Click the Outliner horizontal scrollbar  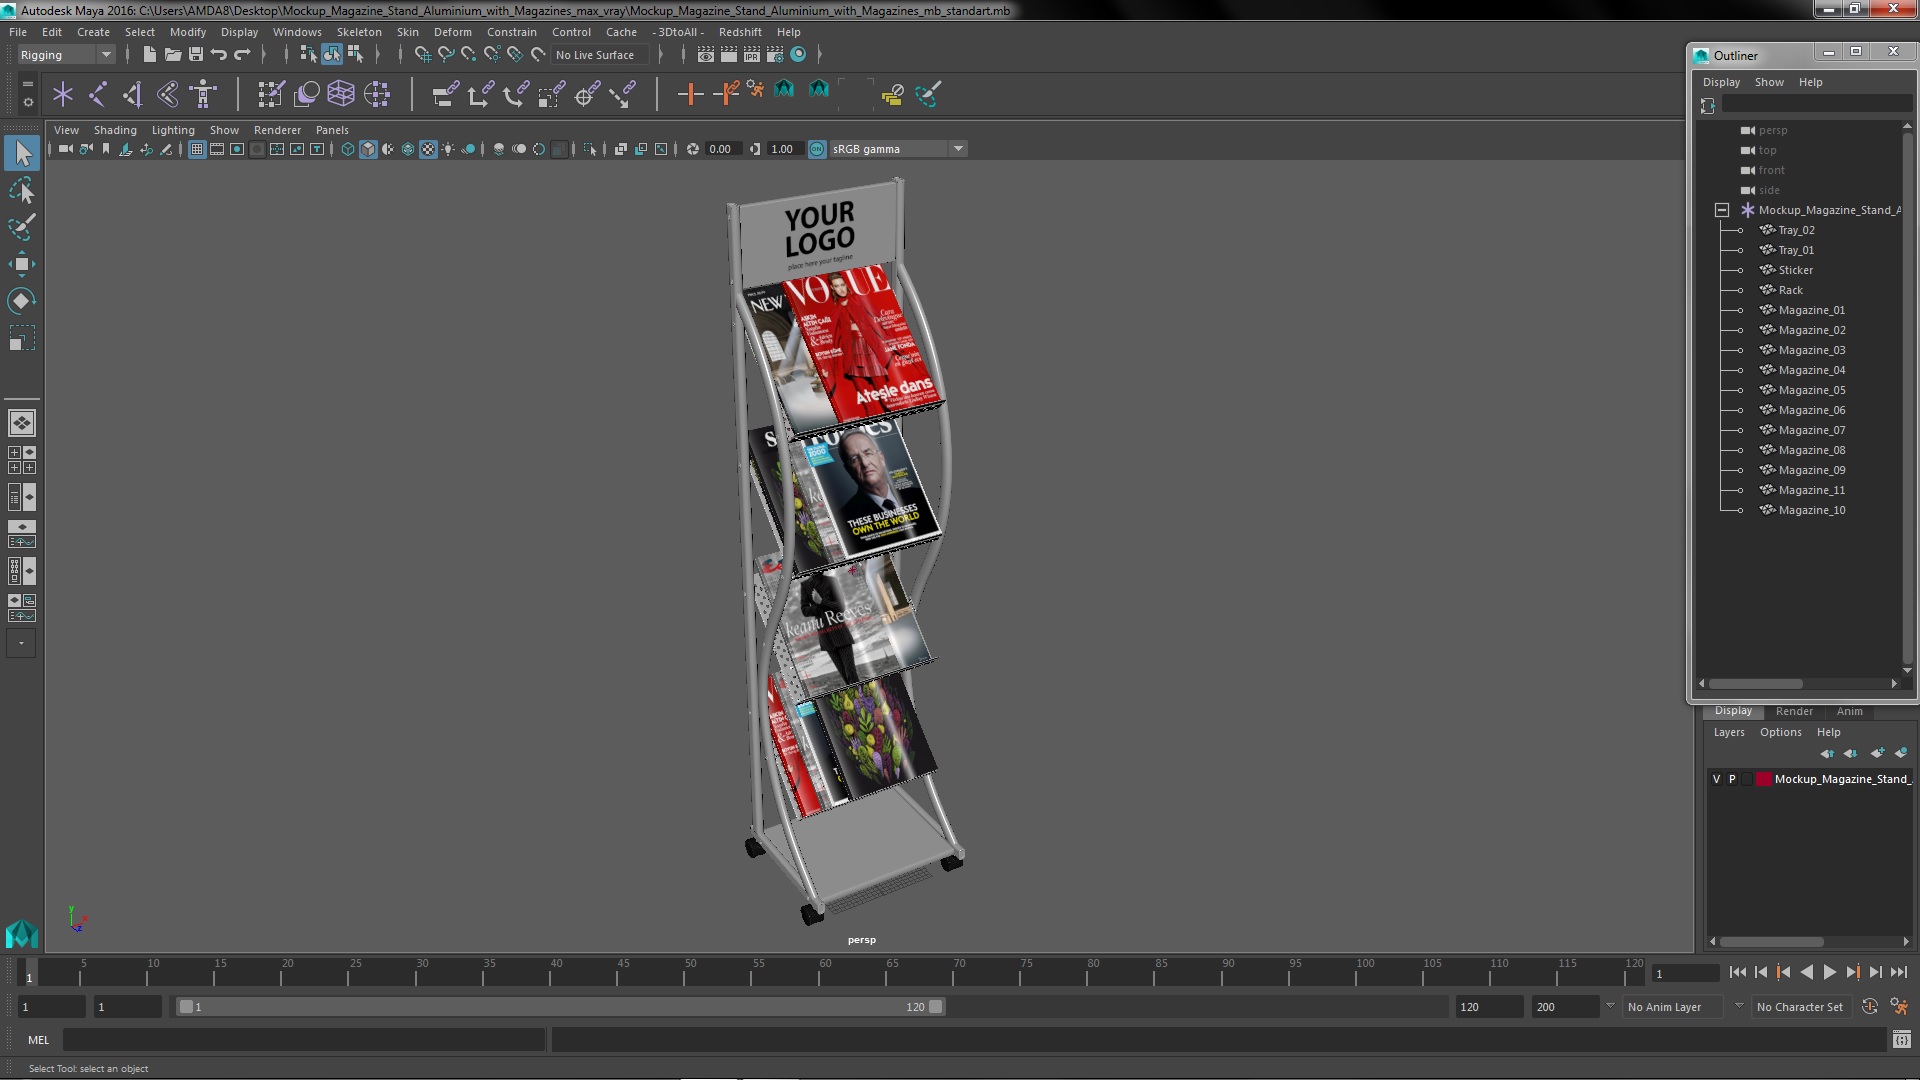coord(1755,684)
